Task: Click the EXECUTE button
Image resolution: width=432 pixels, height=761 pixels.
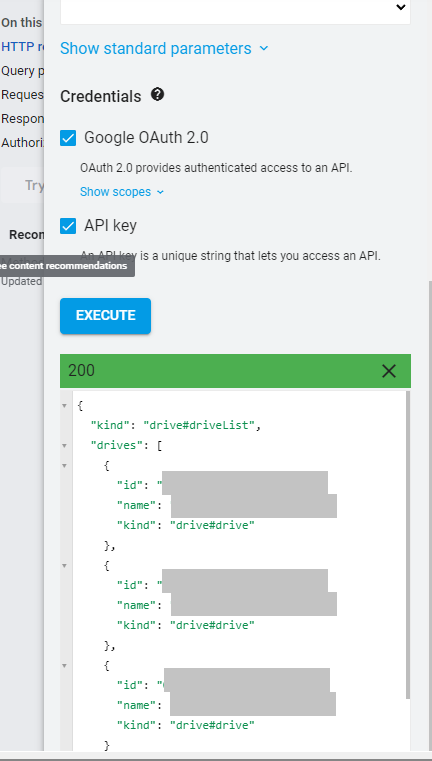Action: click(x=105, y=316)
